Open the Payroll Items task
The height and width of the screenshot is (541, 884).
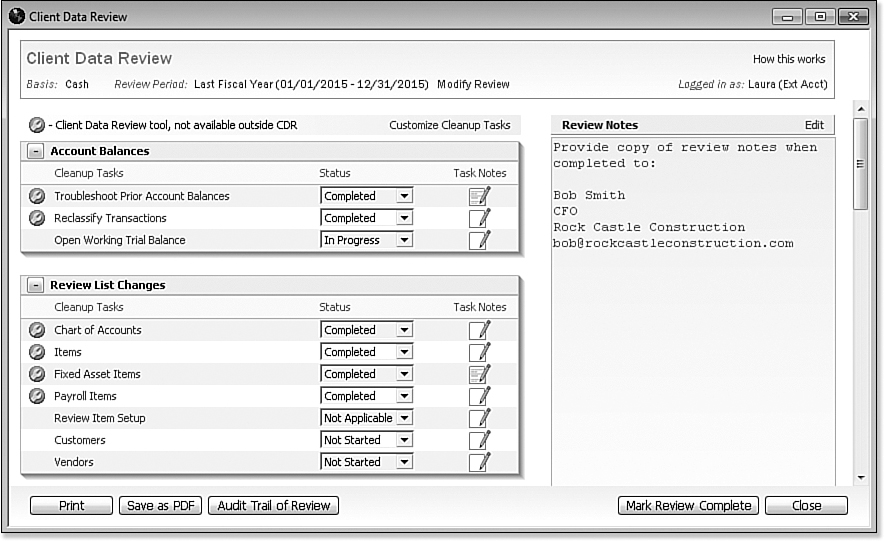pos(85,396)
